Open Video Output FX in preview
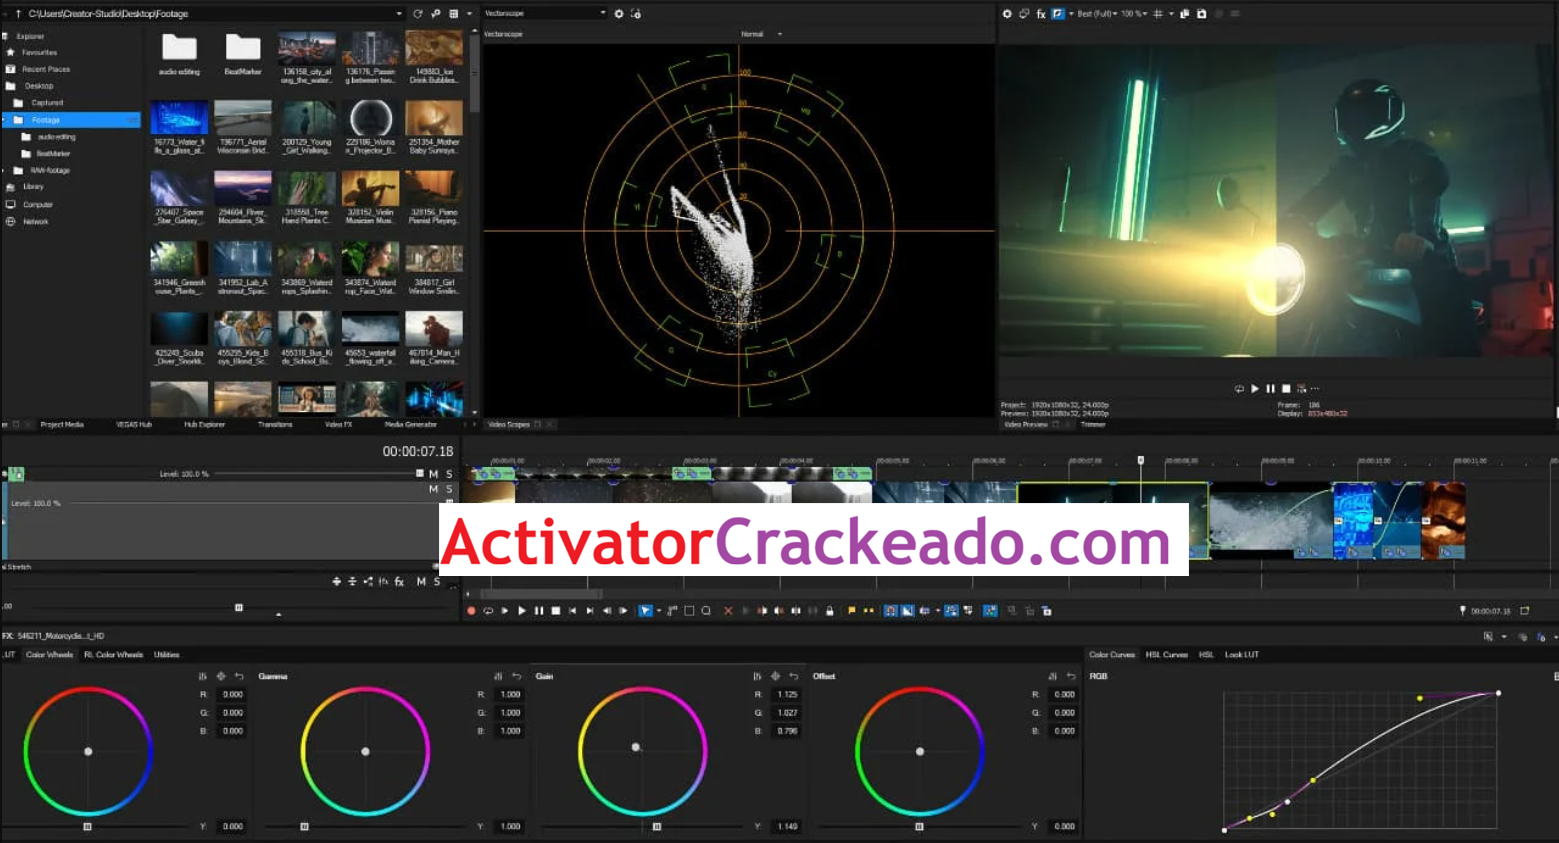The width and height of the screenshot is (1559, 843). click(x=1041, y=14)
